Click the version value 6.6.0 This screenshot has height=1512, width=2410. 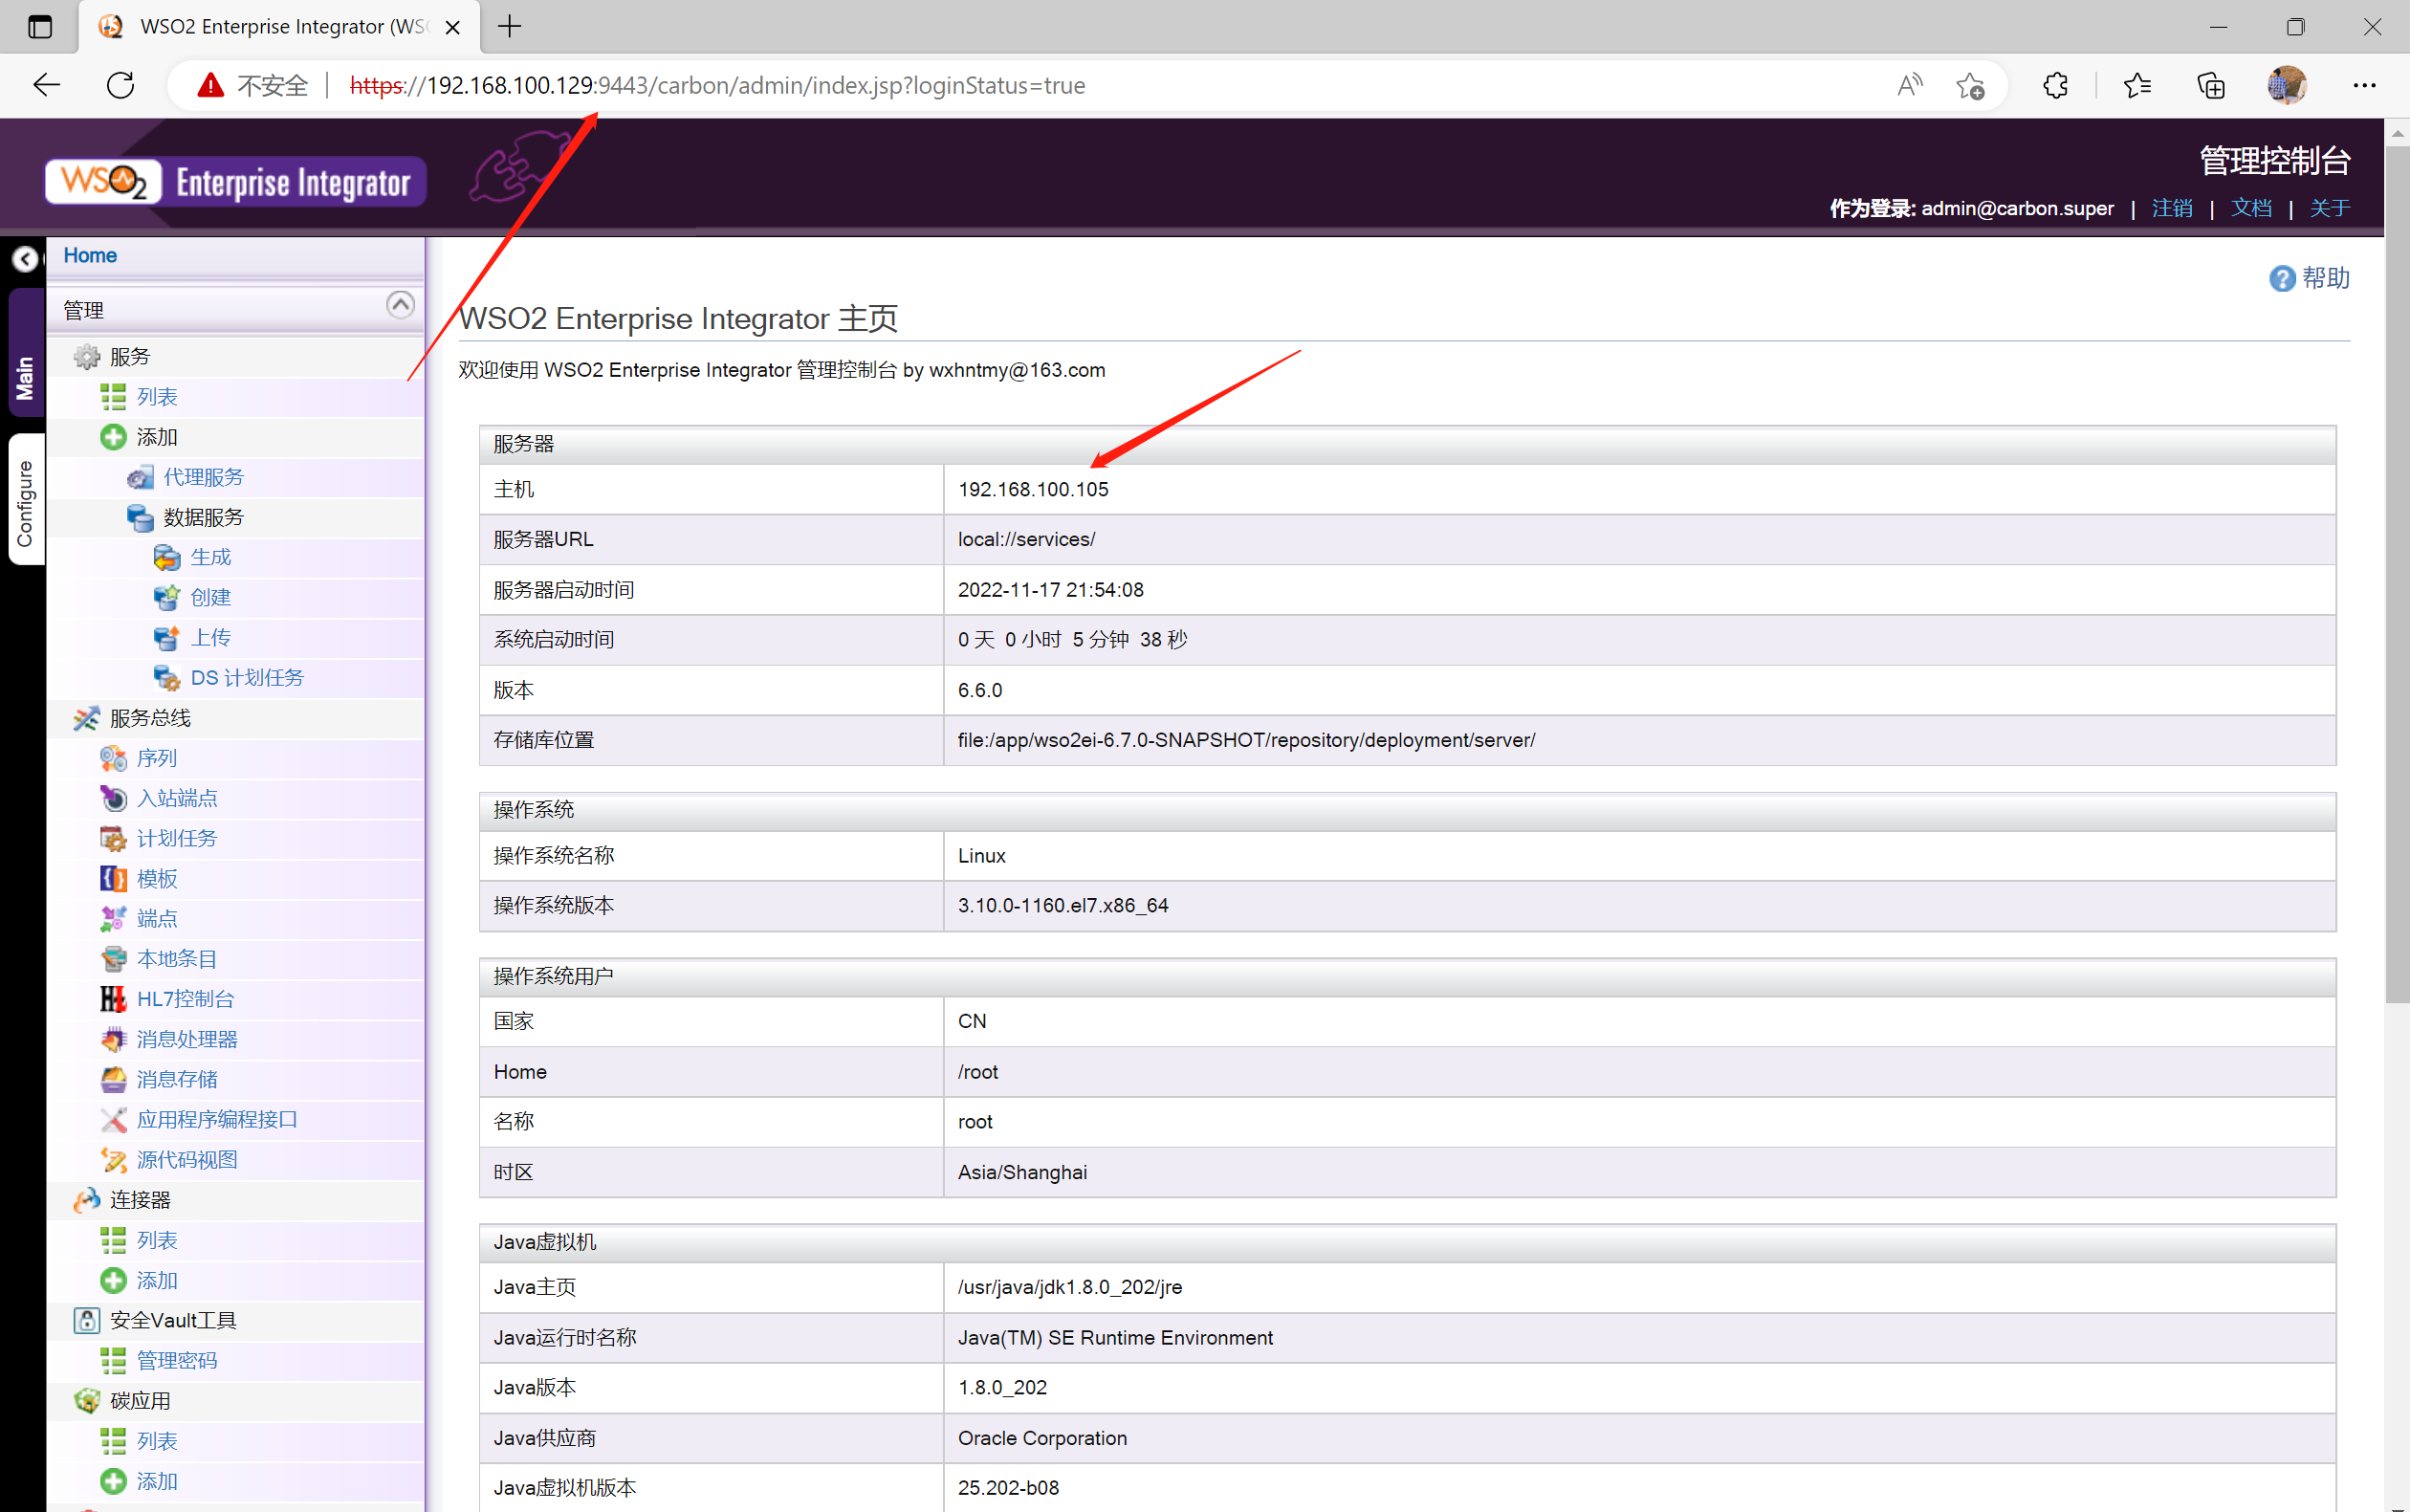point(980,691)
